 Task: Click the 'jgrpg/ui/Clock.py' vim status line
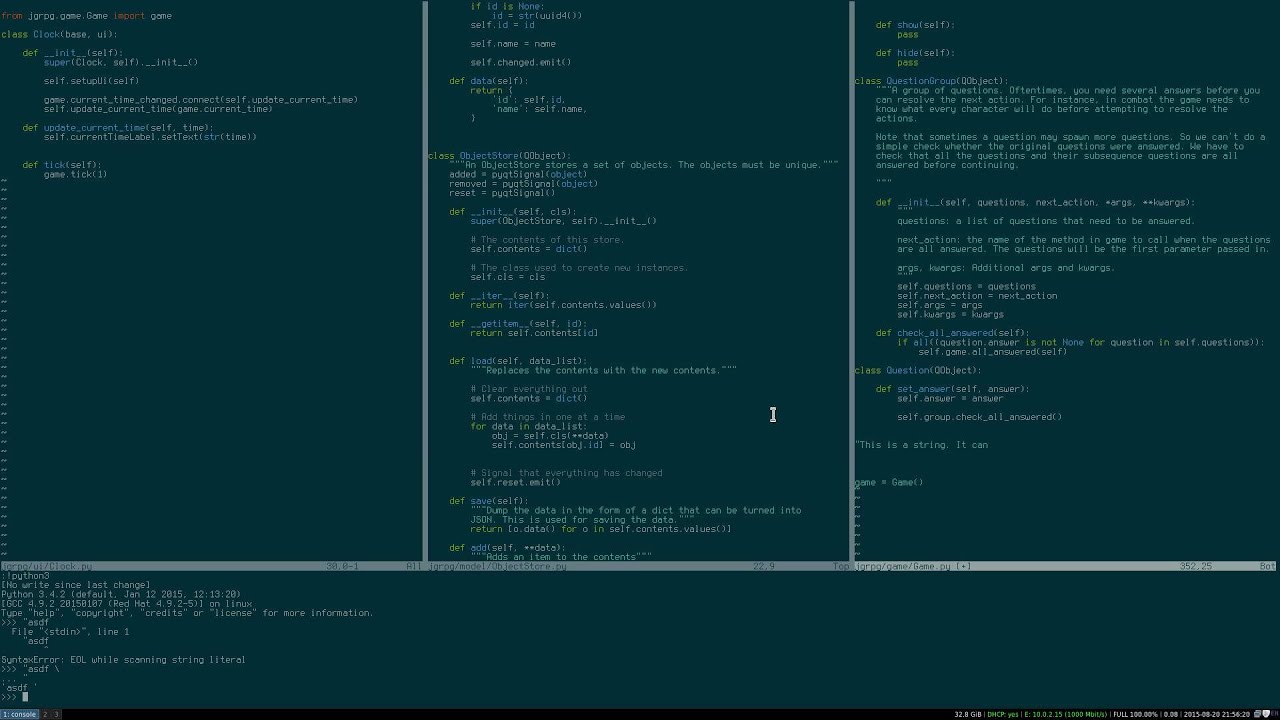tap(212, 566)
